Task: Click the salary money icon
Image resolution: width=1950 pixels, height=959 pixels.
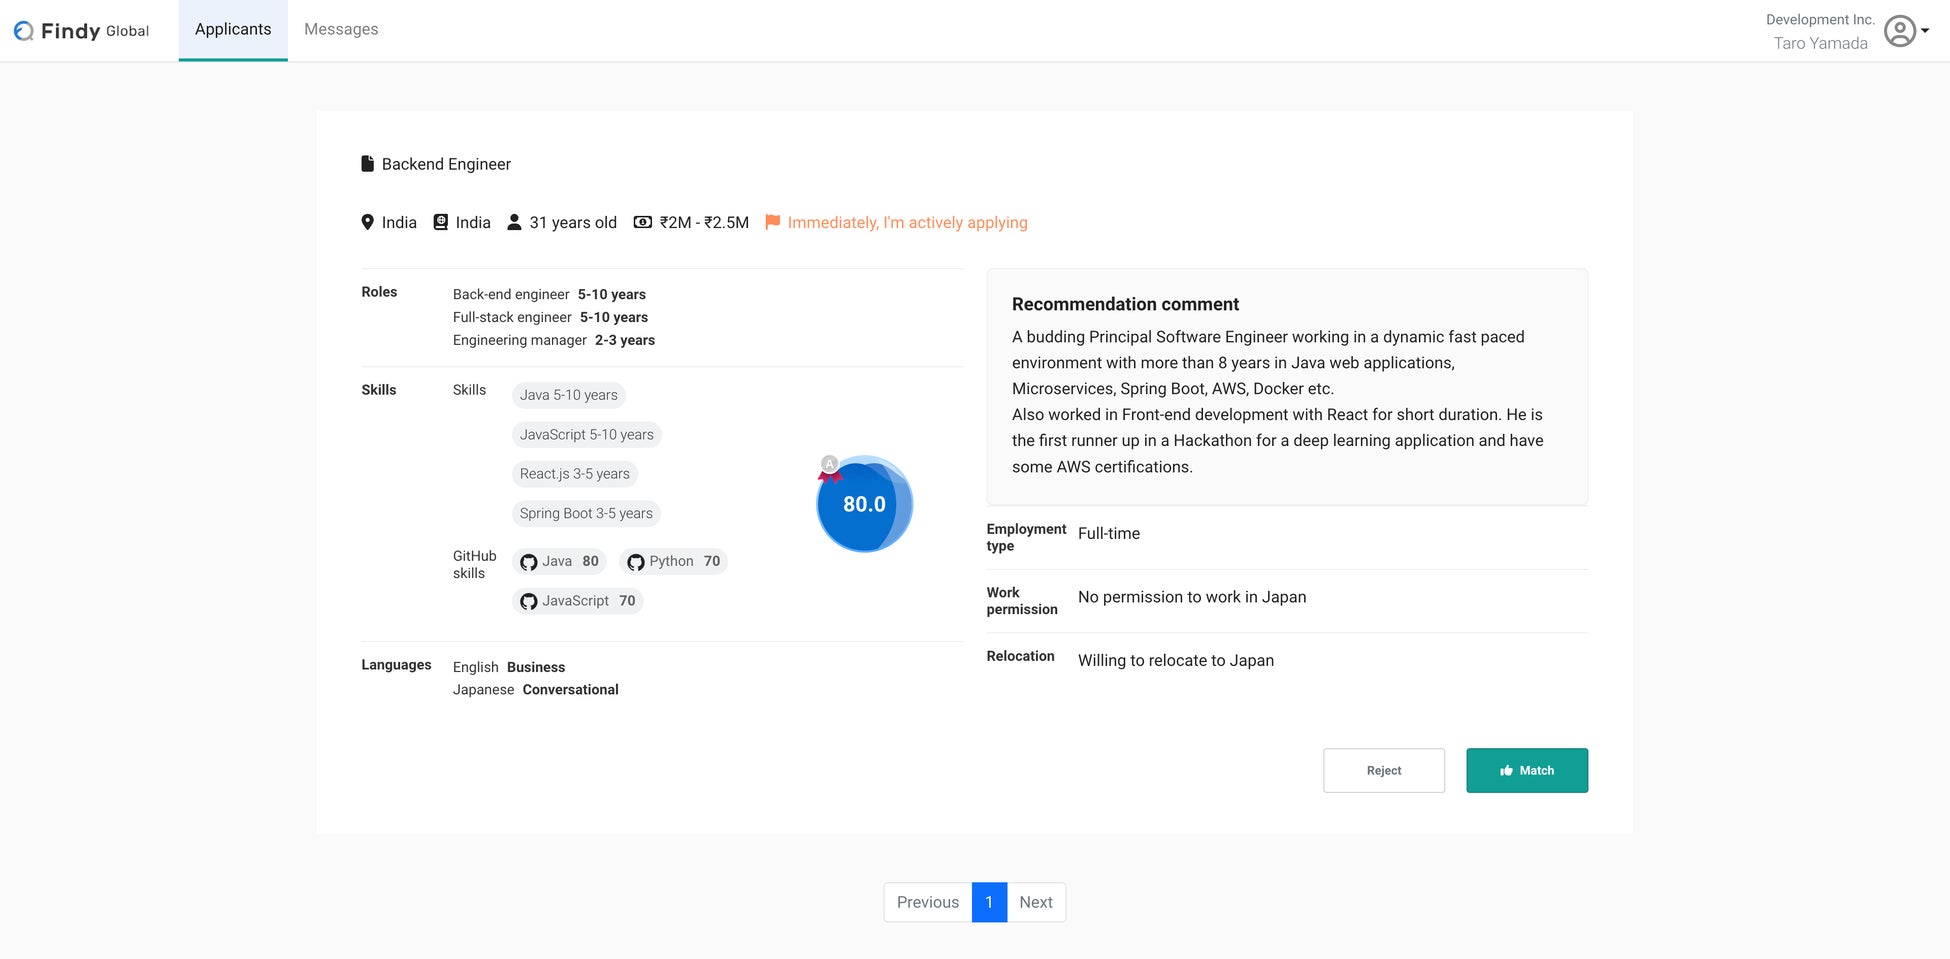Action: [643, 222]
